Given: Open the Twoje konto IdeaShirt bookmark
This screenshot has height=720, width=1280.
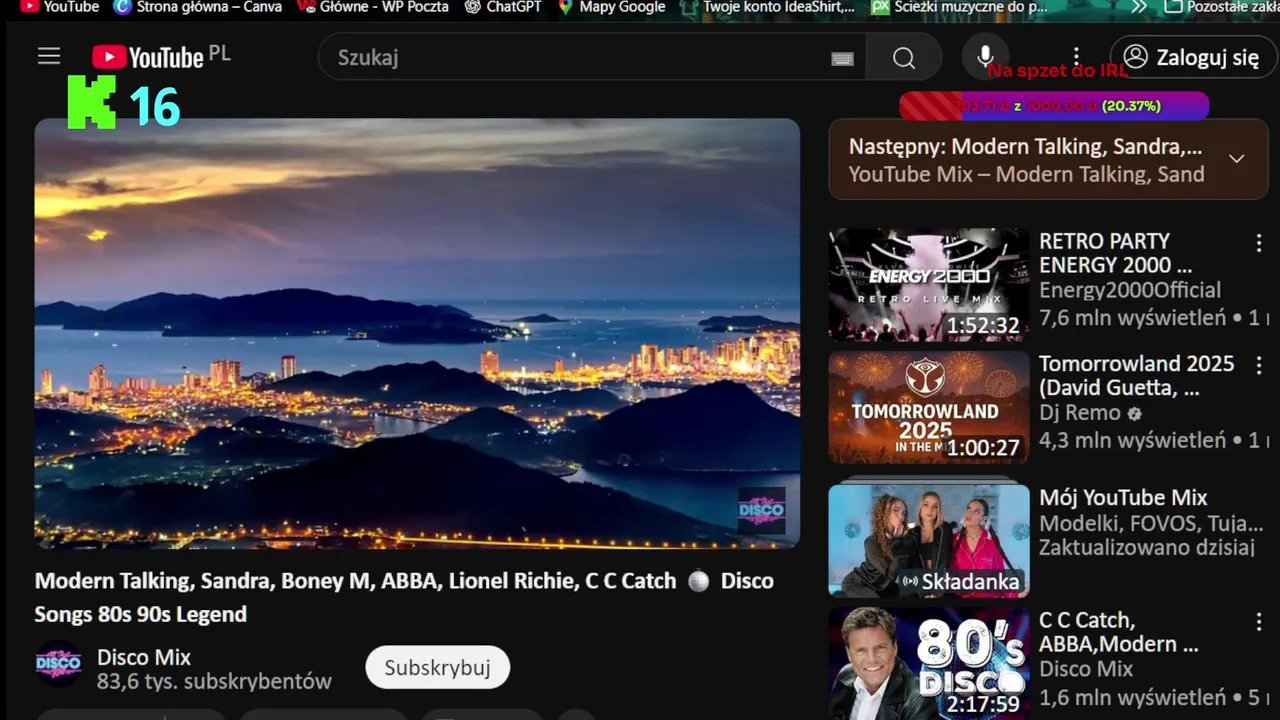Looking at the screenshot, I should click(x=768, y=7).
